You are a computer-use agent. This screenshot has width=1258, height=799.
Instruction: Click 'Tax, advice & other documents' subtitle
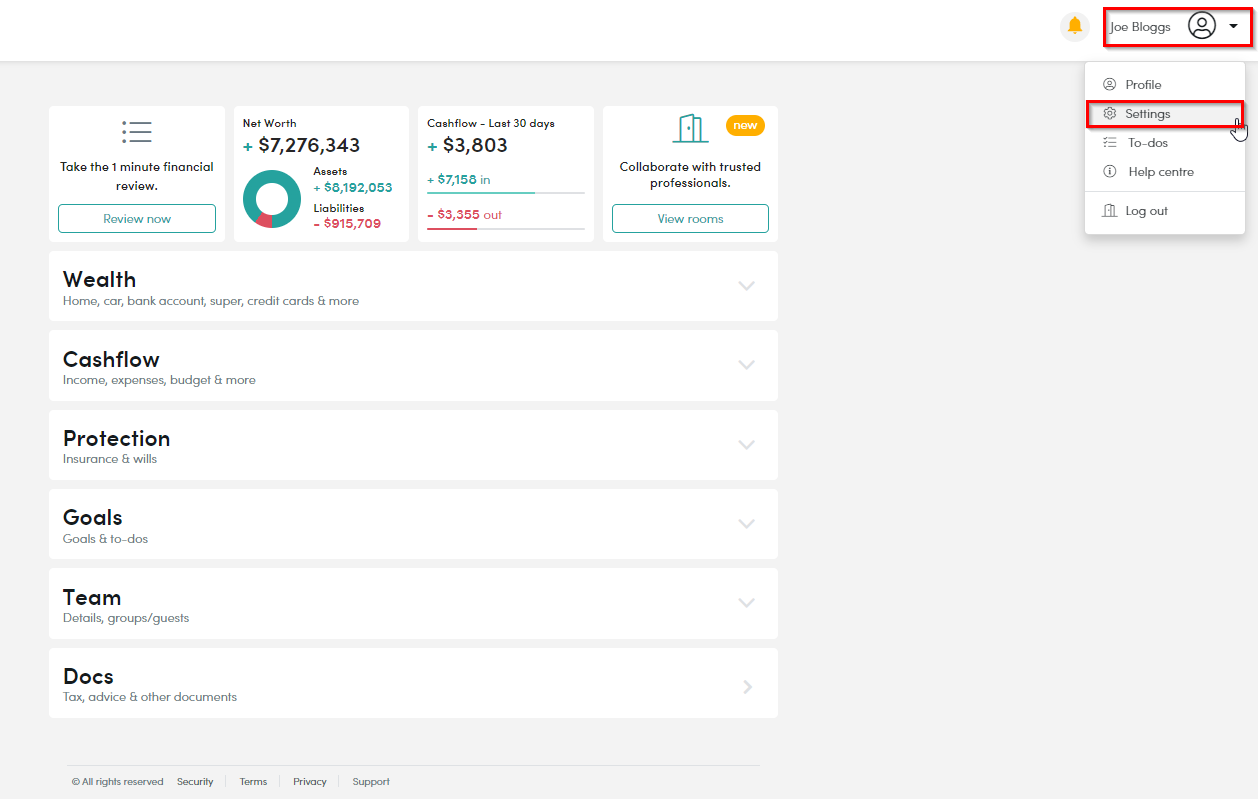pos(150,697)
